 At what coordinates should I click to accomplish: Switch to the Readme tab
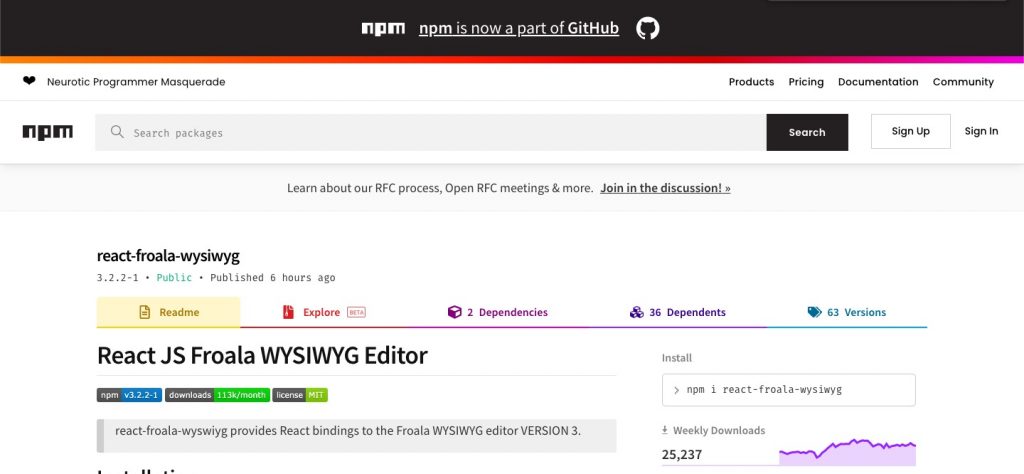[x=168, y=312]
